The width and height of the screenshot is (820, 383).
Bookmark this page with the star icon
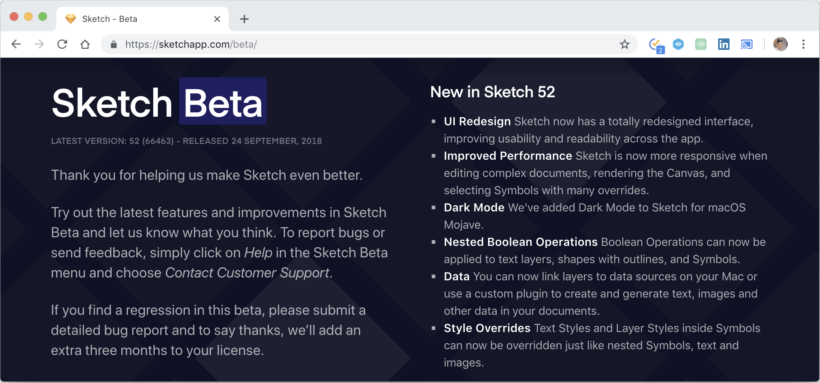(624, 44)
